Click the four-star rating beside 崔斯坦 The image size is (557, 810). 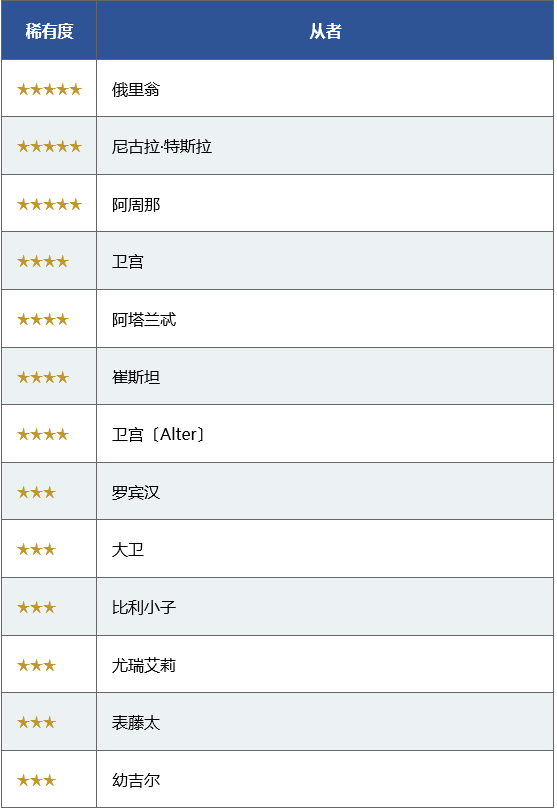click(x=43, y=377)
